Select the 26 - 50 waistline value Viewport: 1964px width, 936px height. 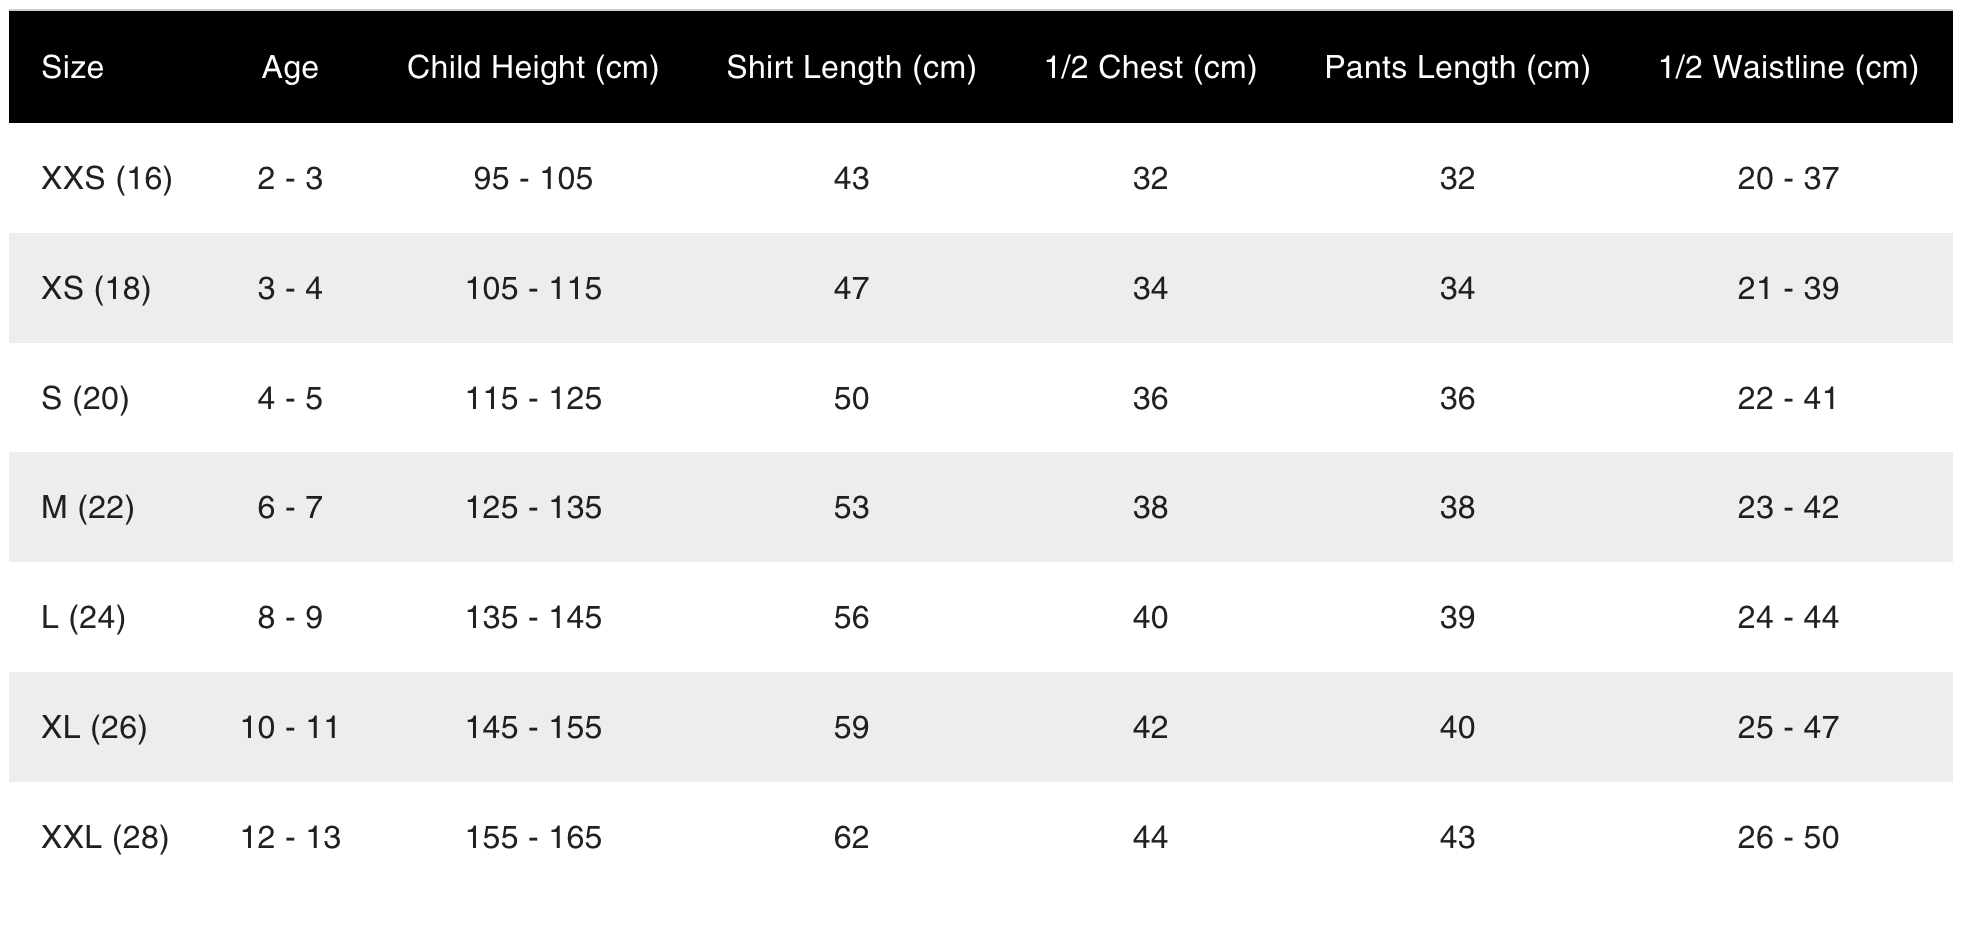coord(1788,837)
